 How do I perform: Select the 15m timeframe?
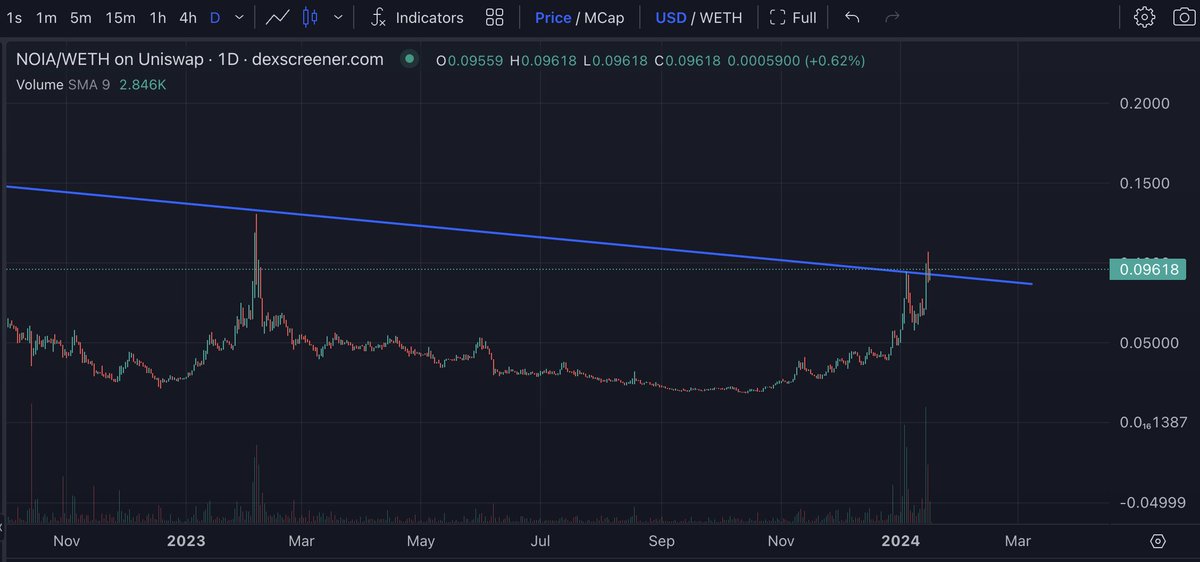[121, 17]
